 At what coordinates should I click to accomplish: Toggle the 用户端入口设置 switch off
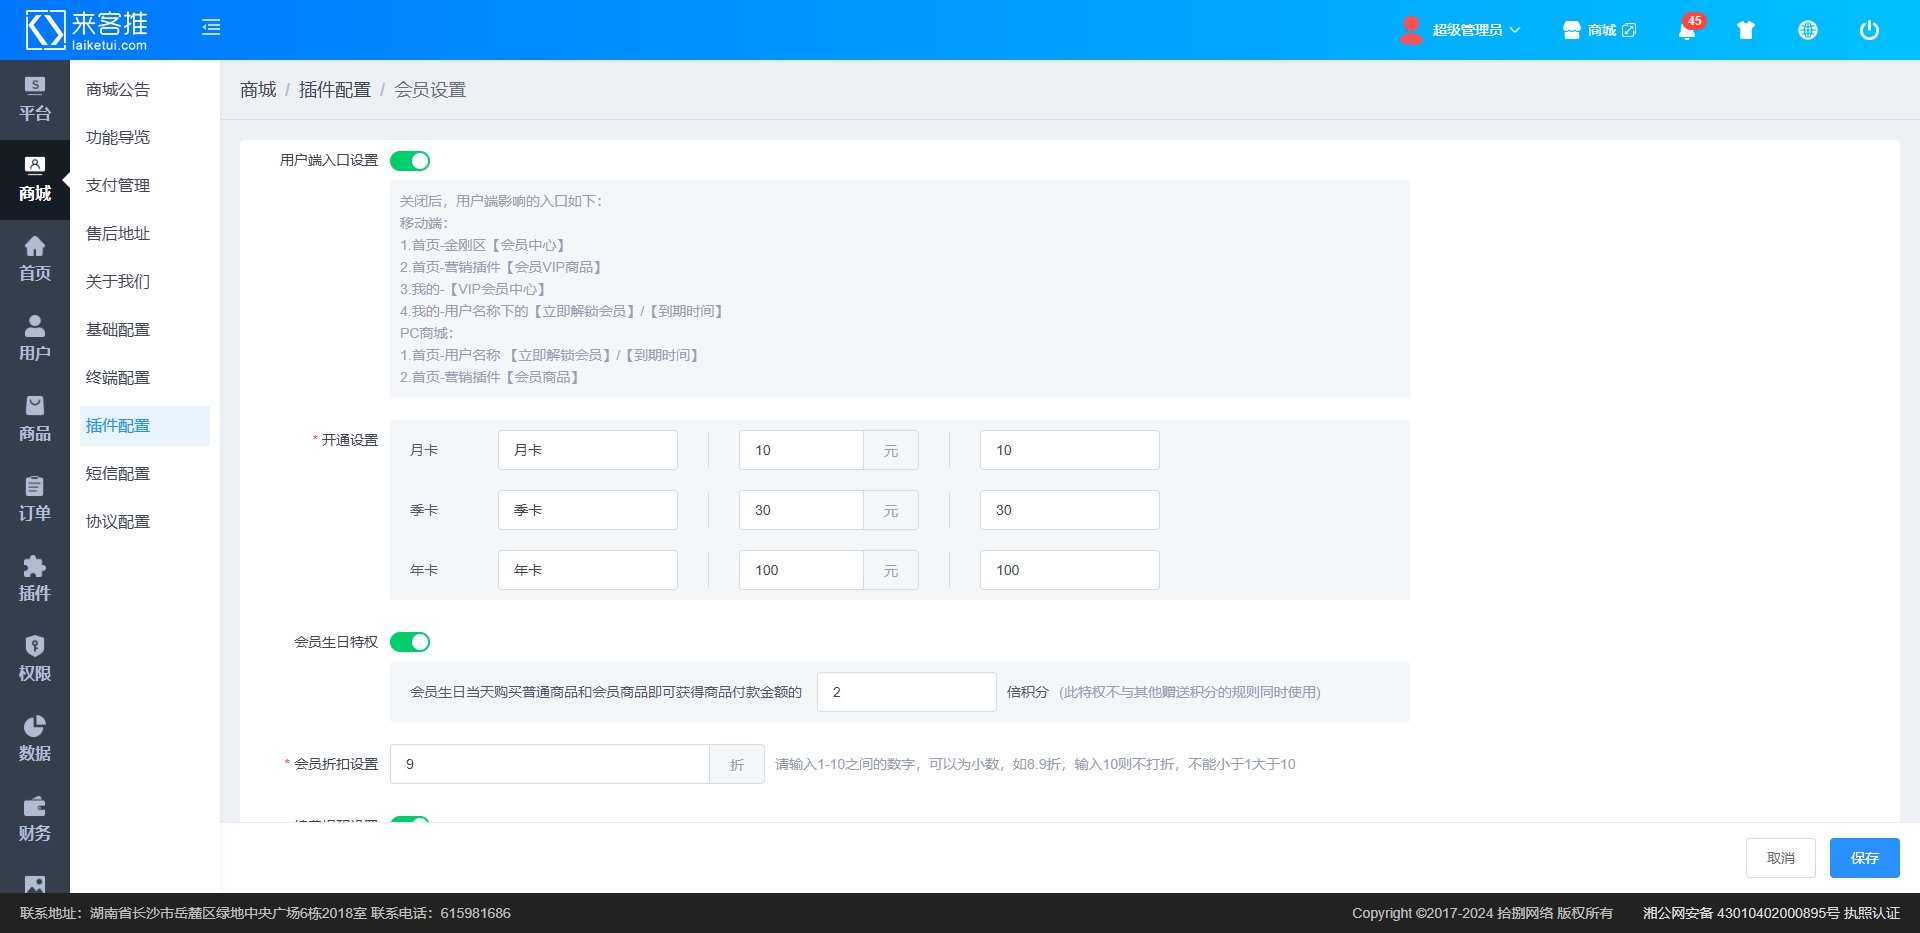[410, 161]
